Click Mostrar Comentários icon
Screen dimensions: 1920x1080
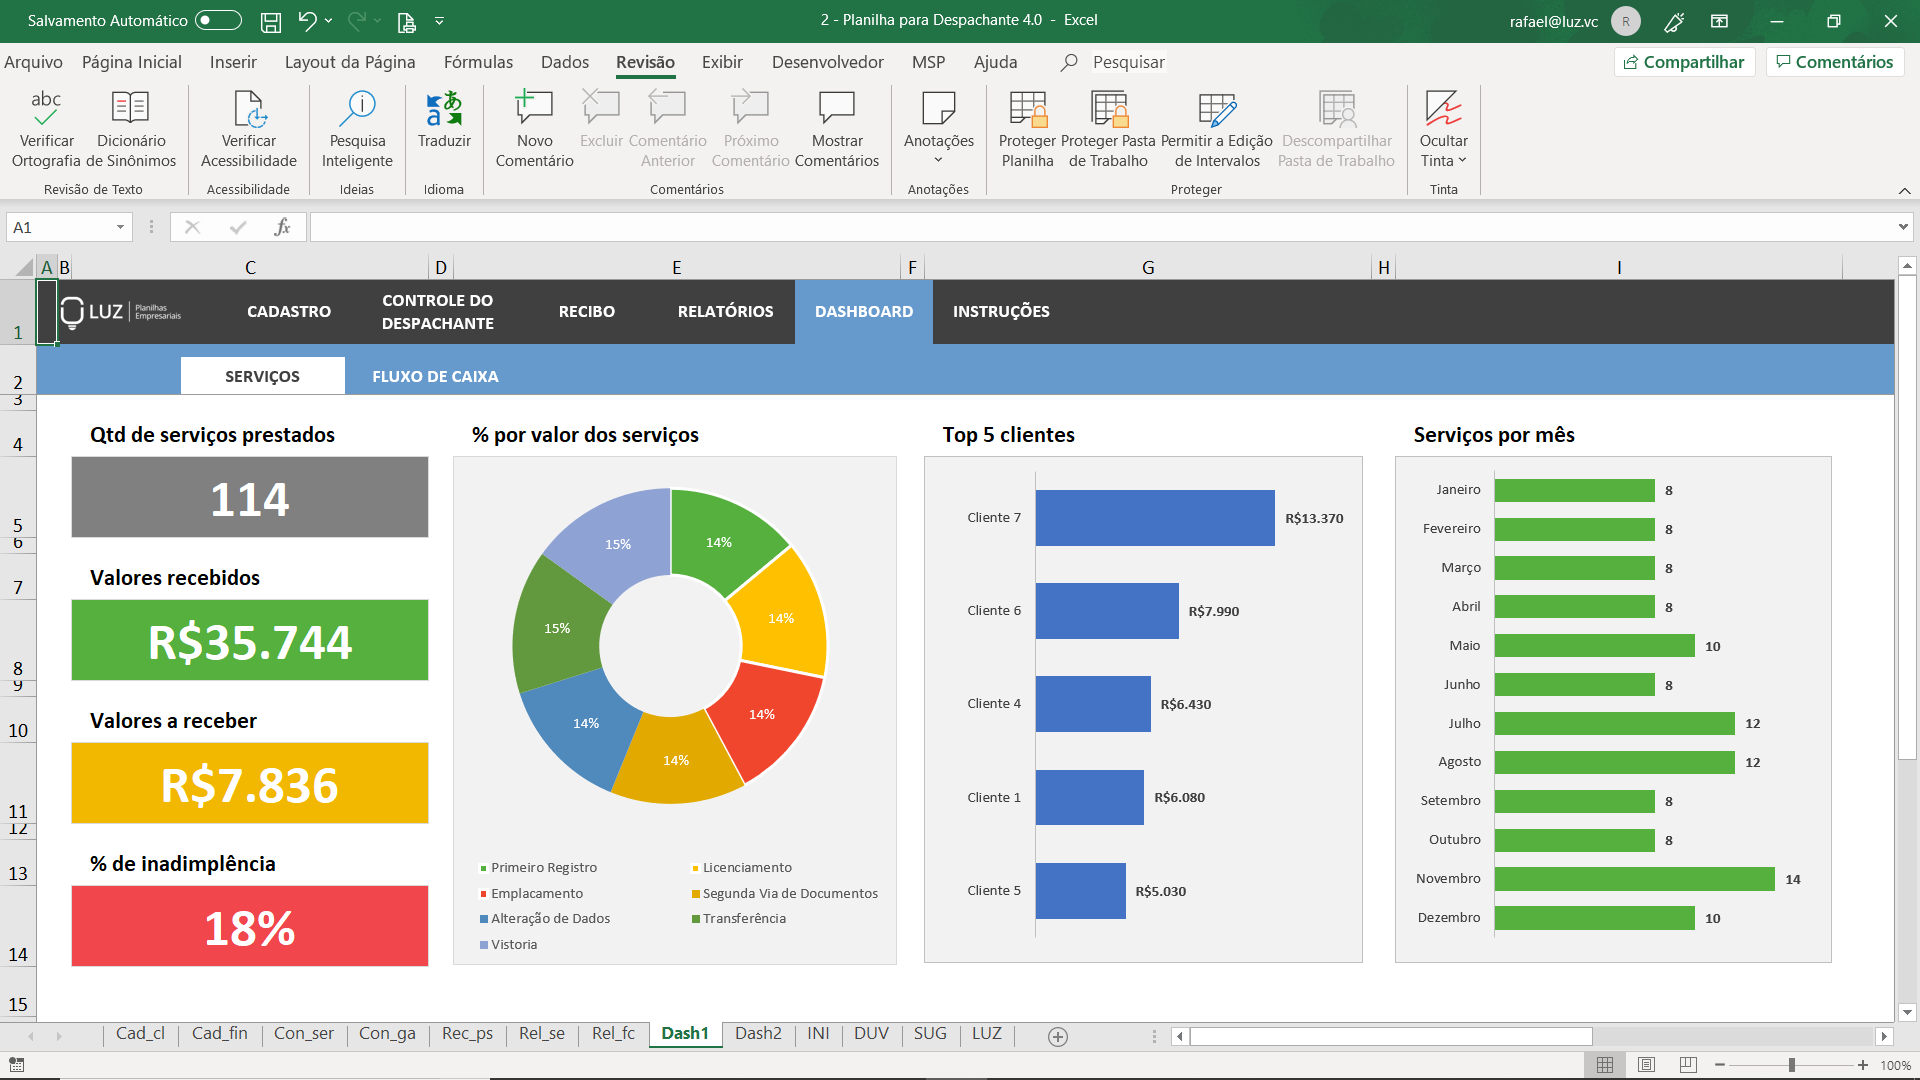pos(837,108)
